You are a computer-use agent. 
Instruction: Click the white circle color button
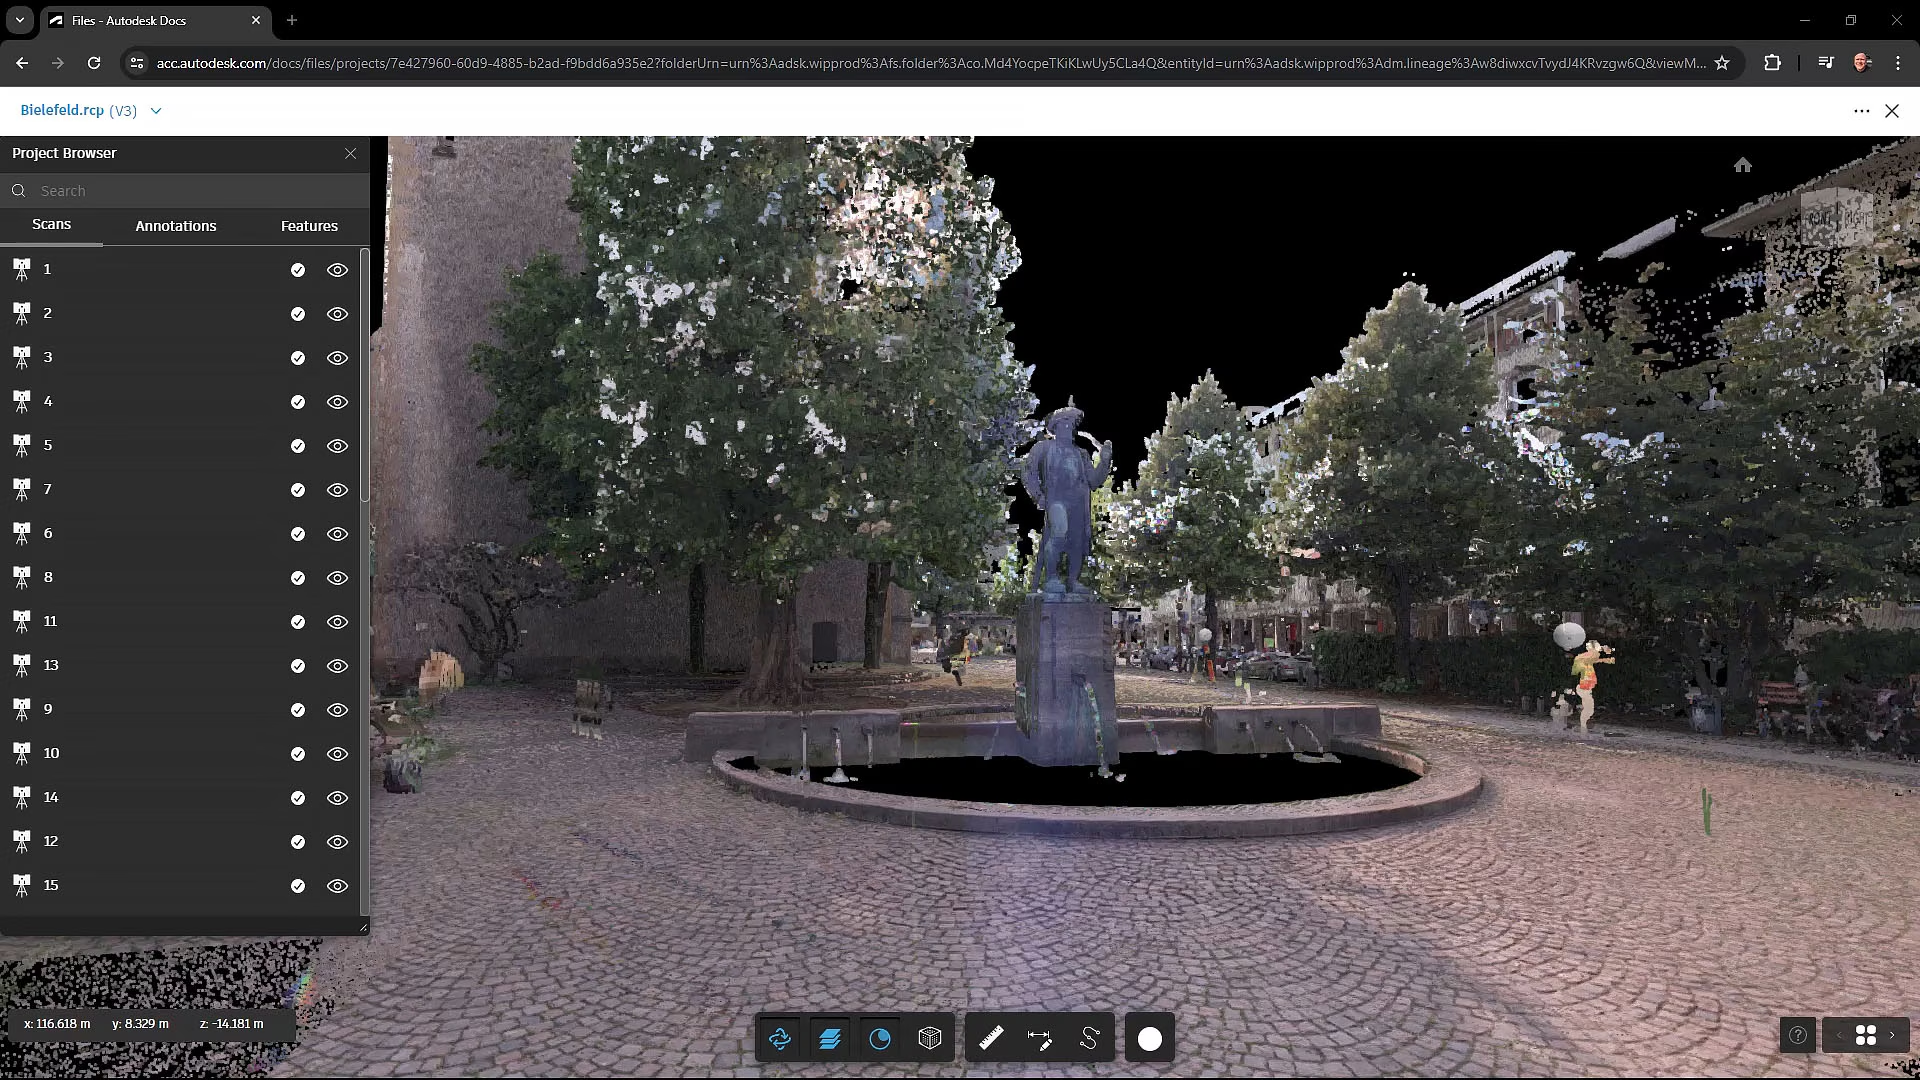[x=1150, y=1039]
